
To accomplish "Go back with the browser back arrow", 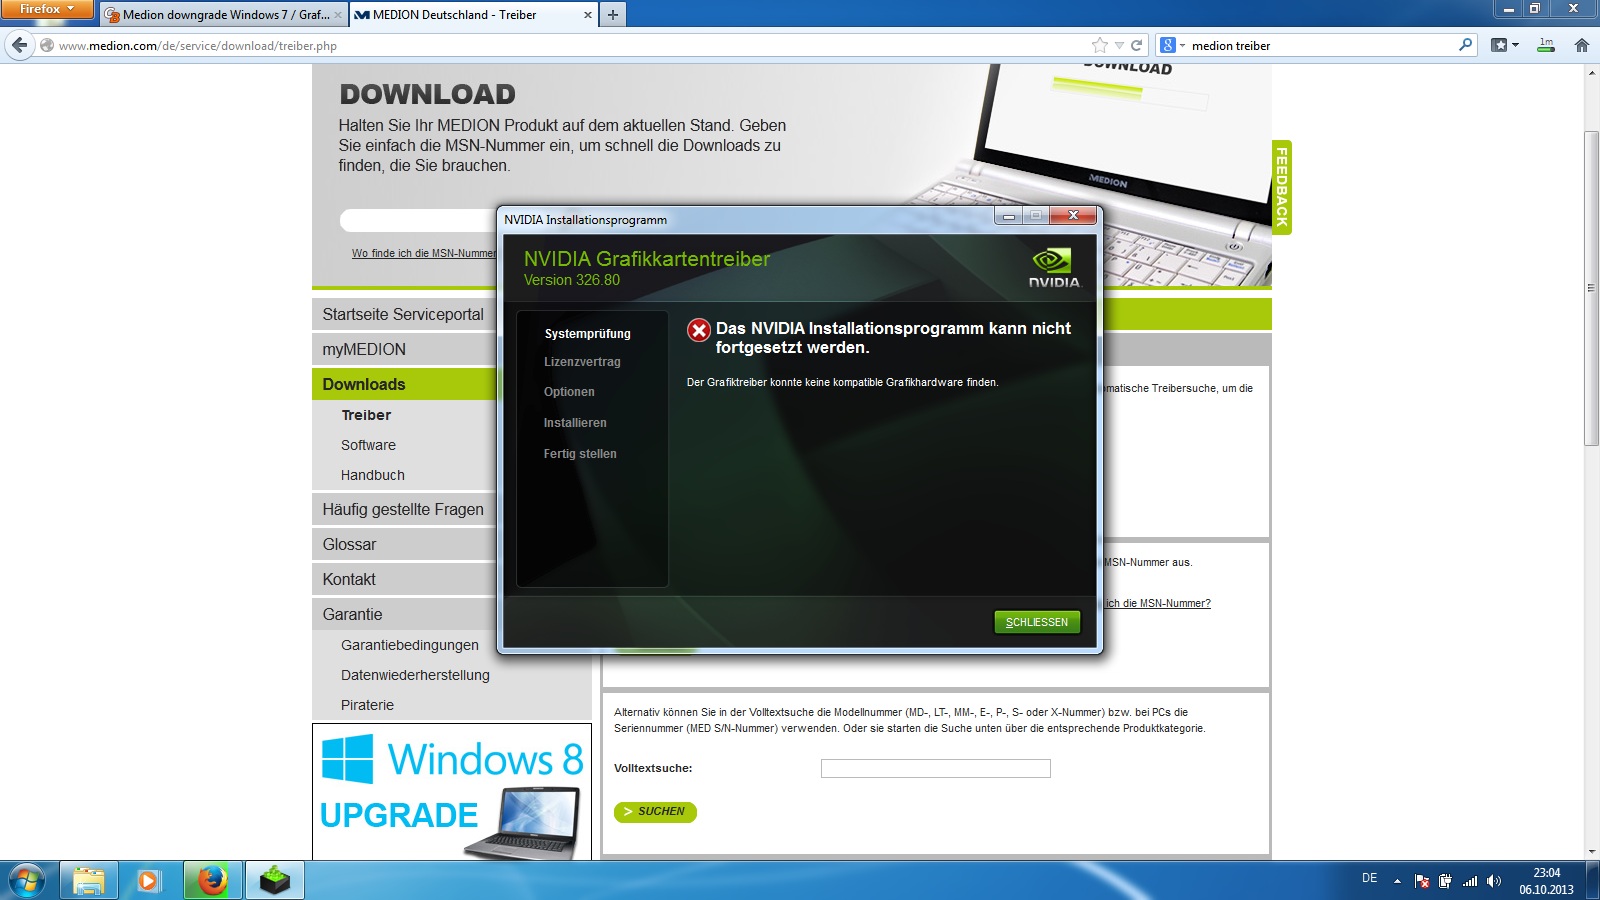I will pos(19,45).
